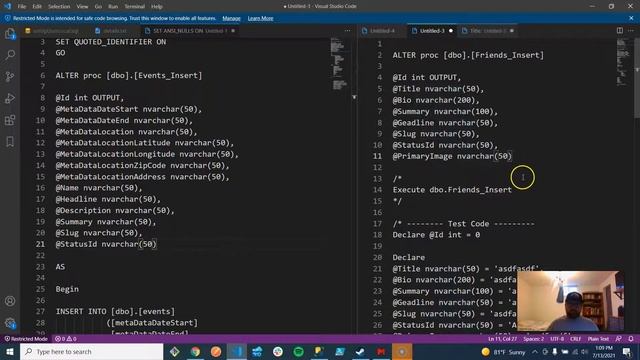Click the Windows Start button
The image size is (640, 360).
[10, 351]
